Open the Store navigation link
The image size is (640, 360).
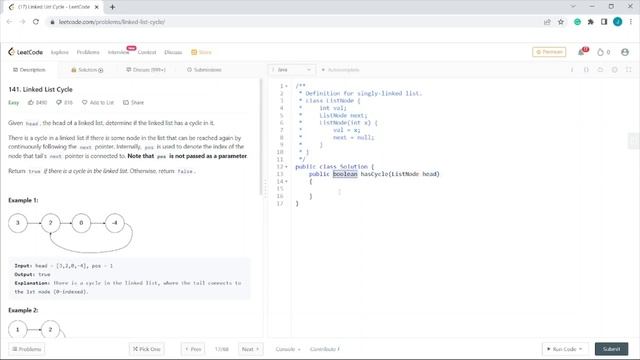pyautogui.click(x=202, y=52)
